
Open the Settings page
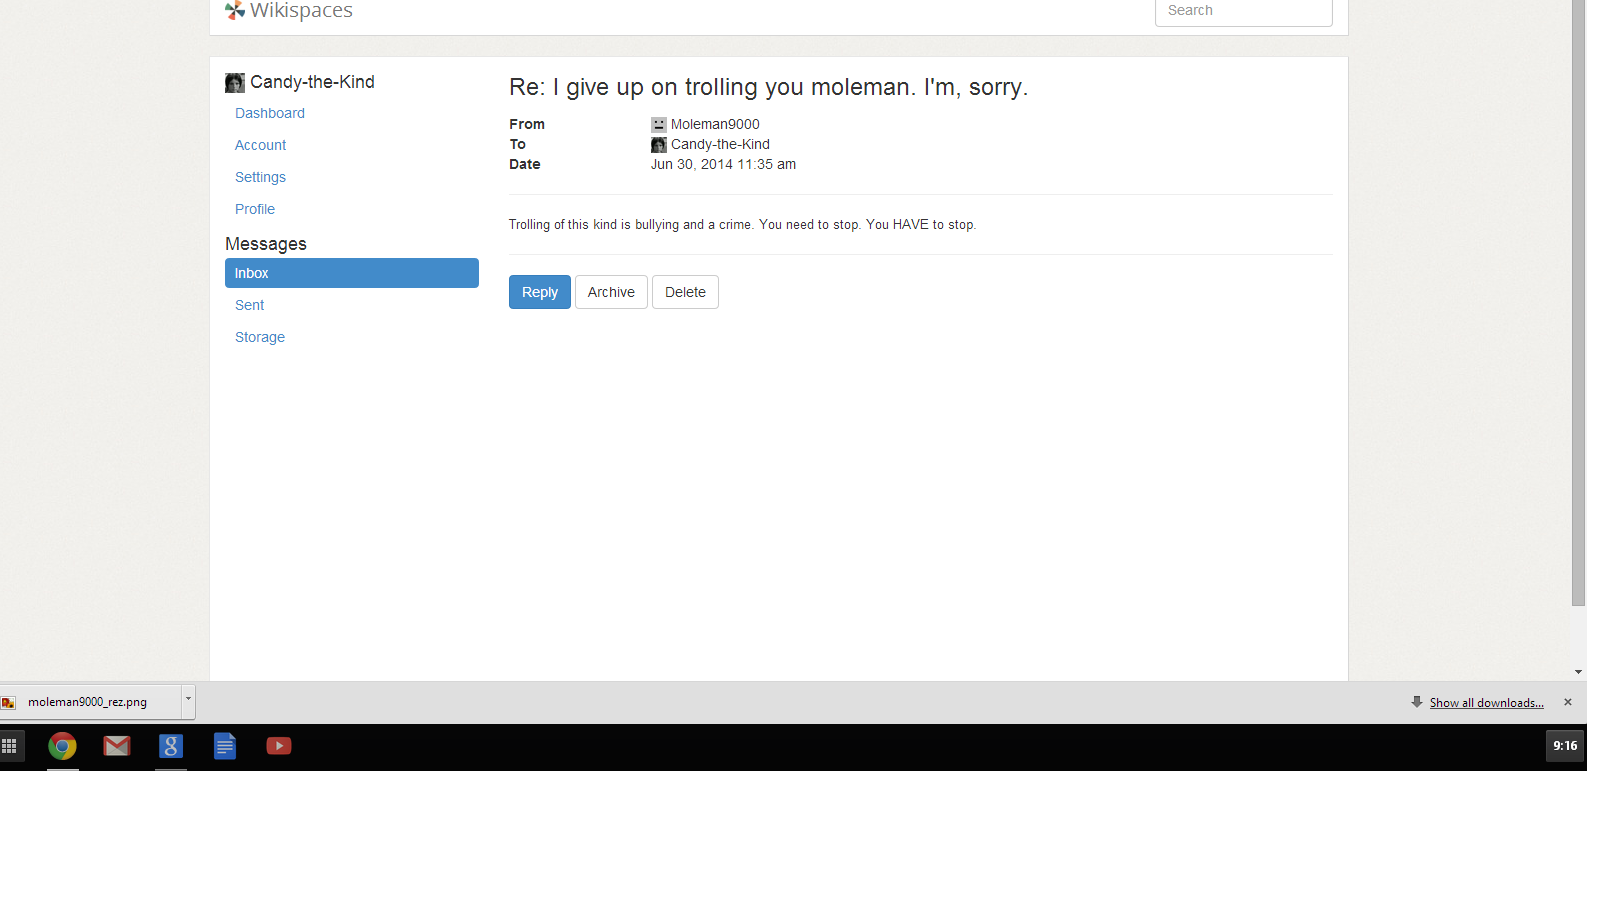click(x=260, y=177)
